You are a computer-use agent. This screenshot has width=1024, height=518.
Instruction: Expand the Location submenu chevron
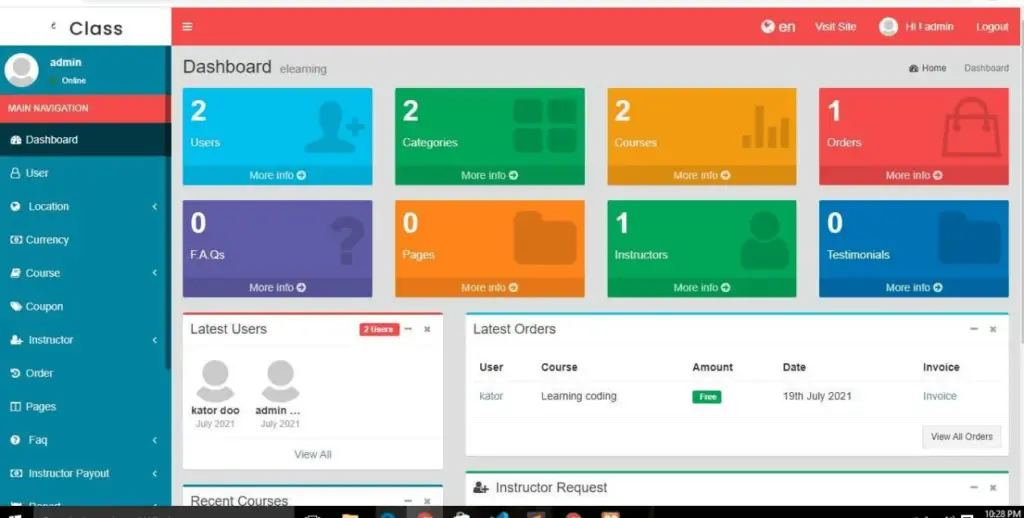tap(155, 206)
